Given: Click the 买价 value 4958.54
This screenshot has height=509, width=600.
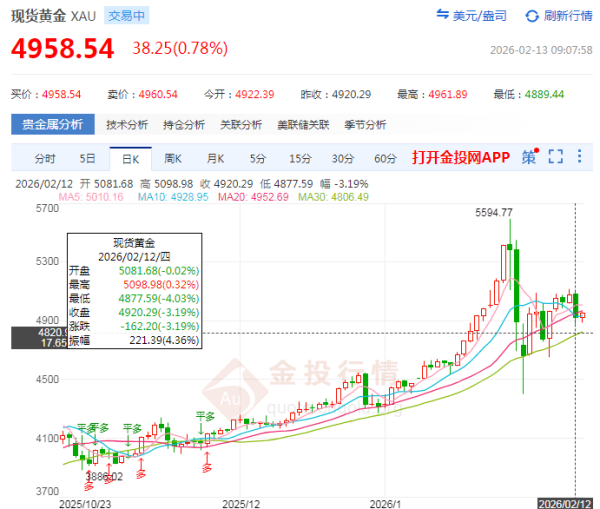Looking at the screenshot, I should coord(61,94).
